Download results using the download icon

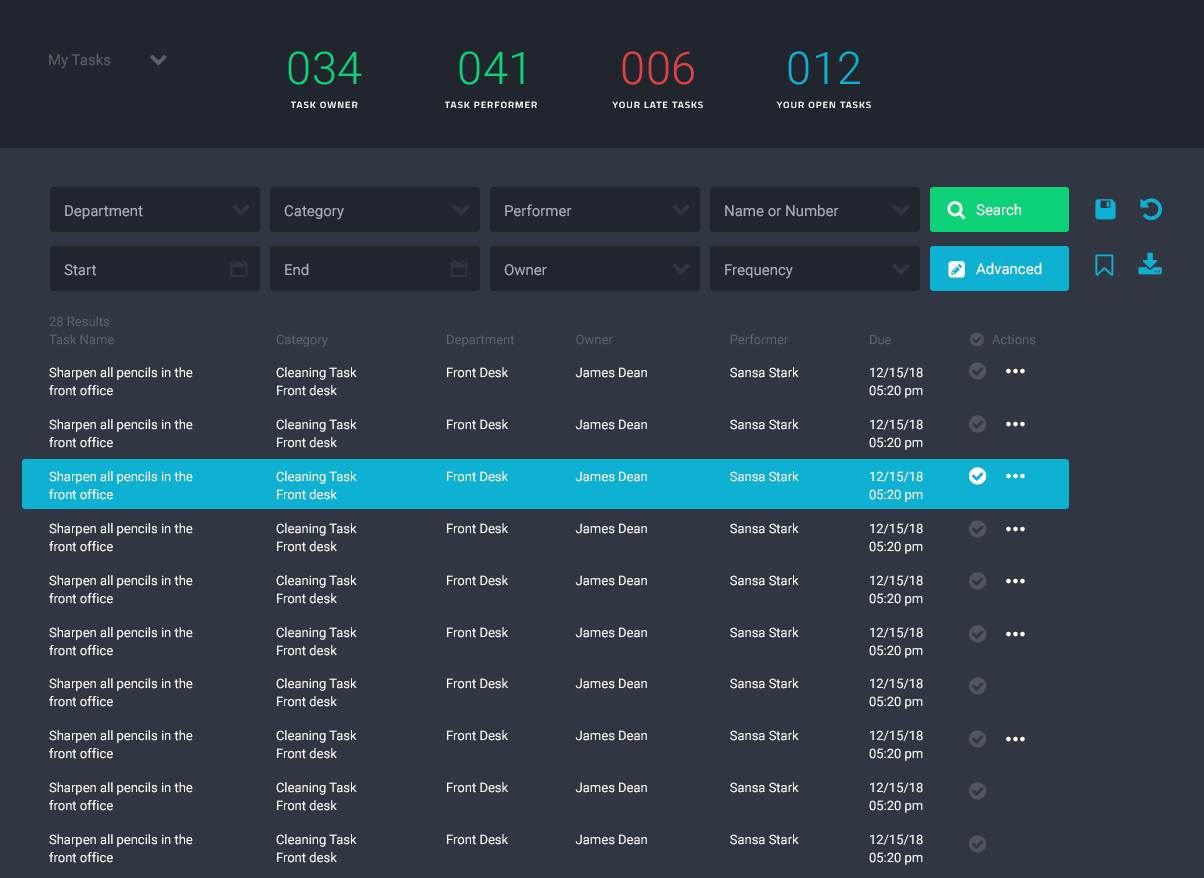coord(1150,264)
